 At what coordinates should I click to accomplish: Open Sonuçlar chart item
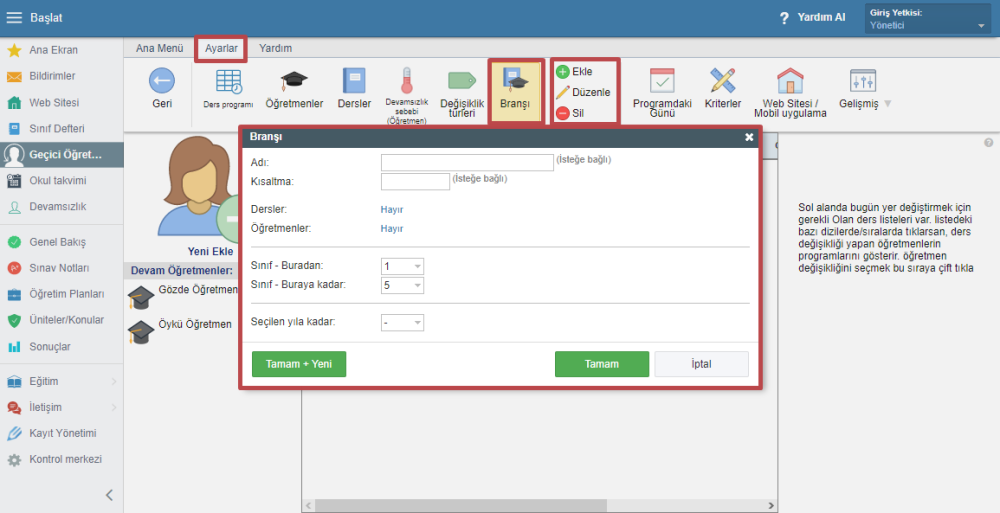coord(61,346)
